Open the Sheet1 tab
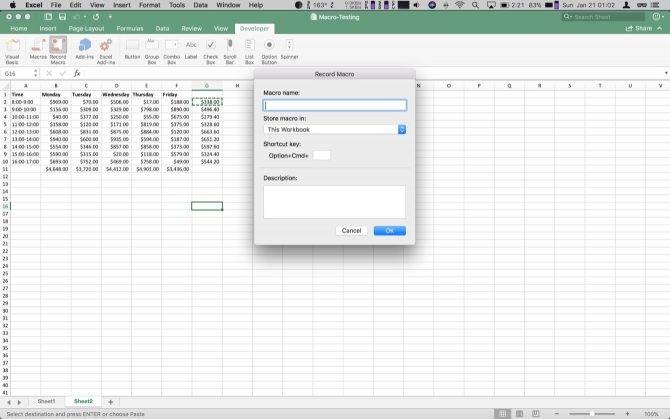 (x=47, y=401)
